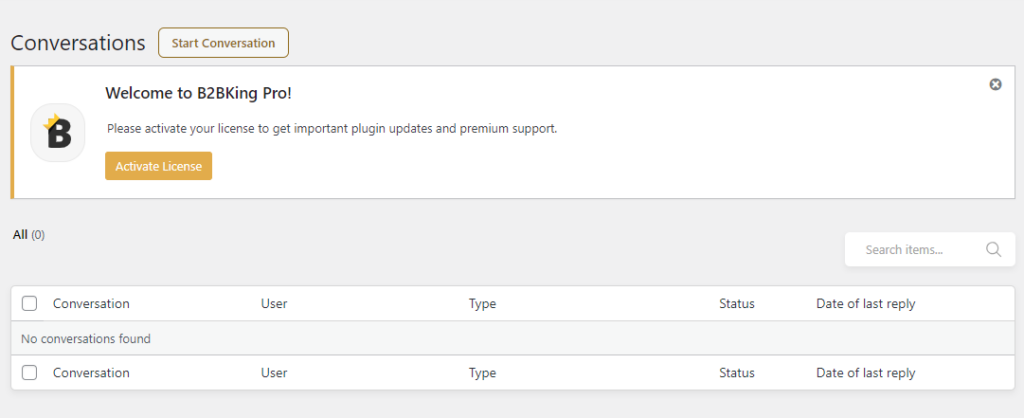
Task: Start a new conversation
Action: (223, 43)
